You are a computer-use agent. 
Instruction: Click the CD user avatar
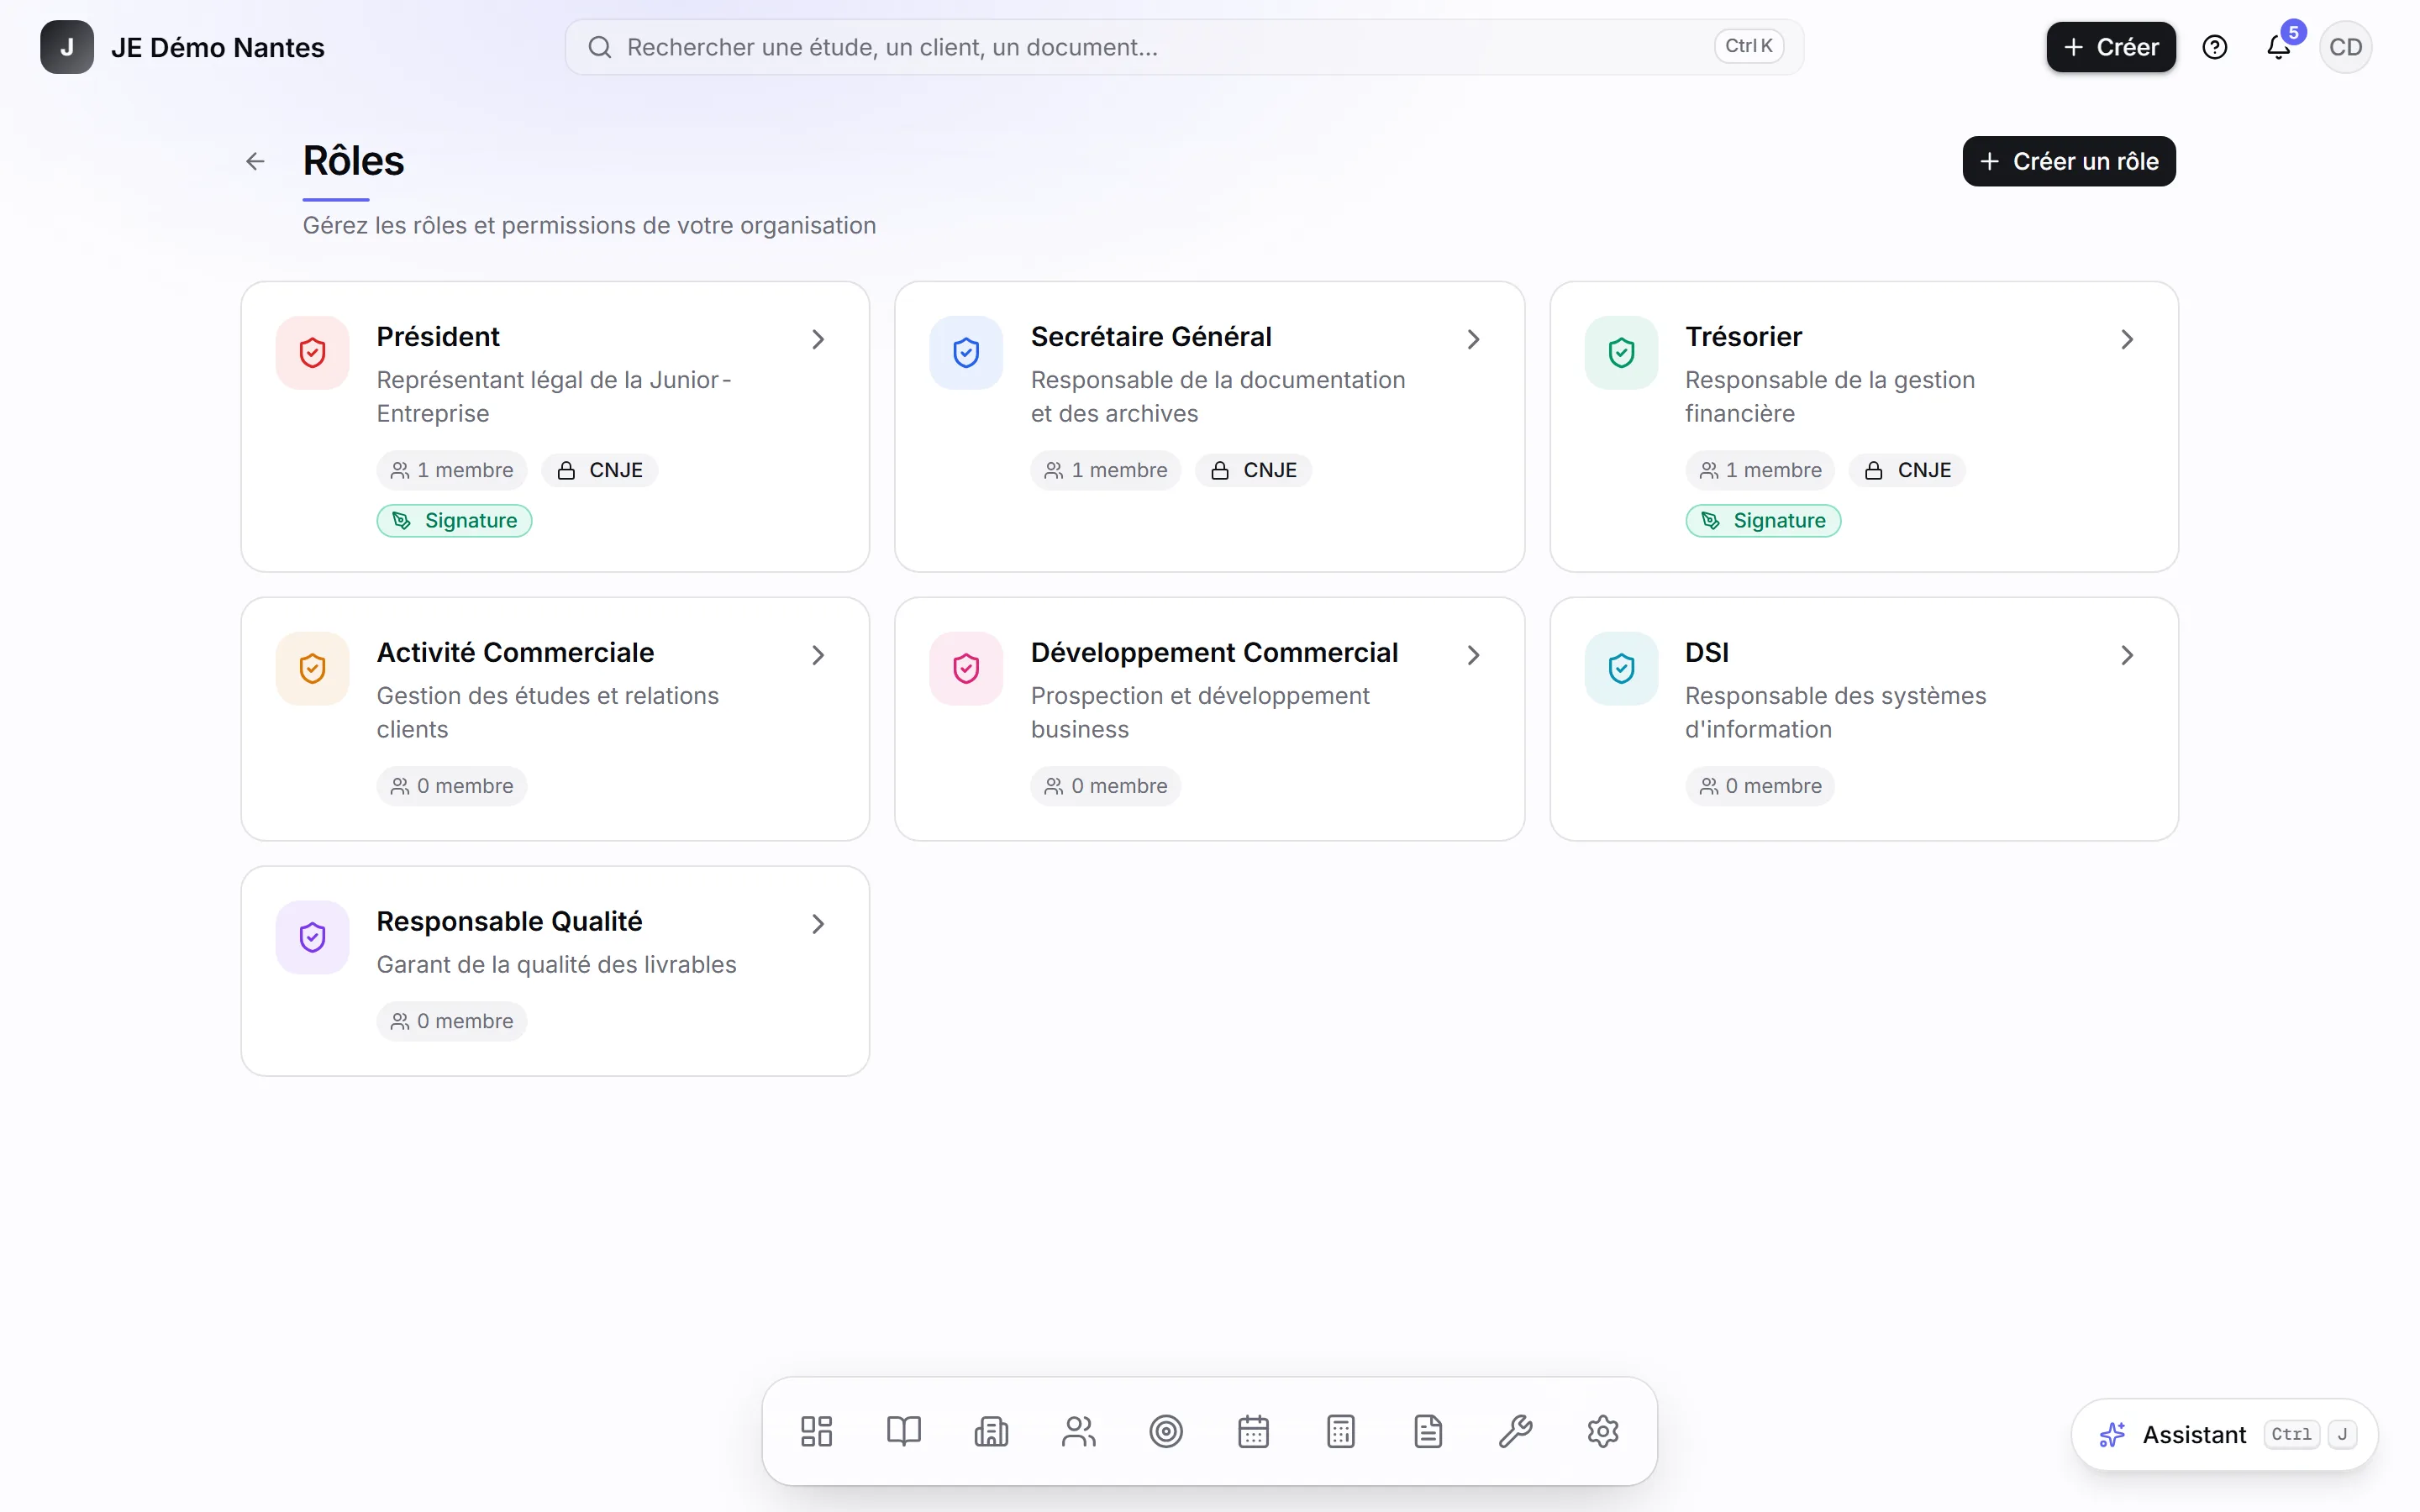click(x=2345, y=47)
